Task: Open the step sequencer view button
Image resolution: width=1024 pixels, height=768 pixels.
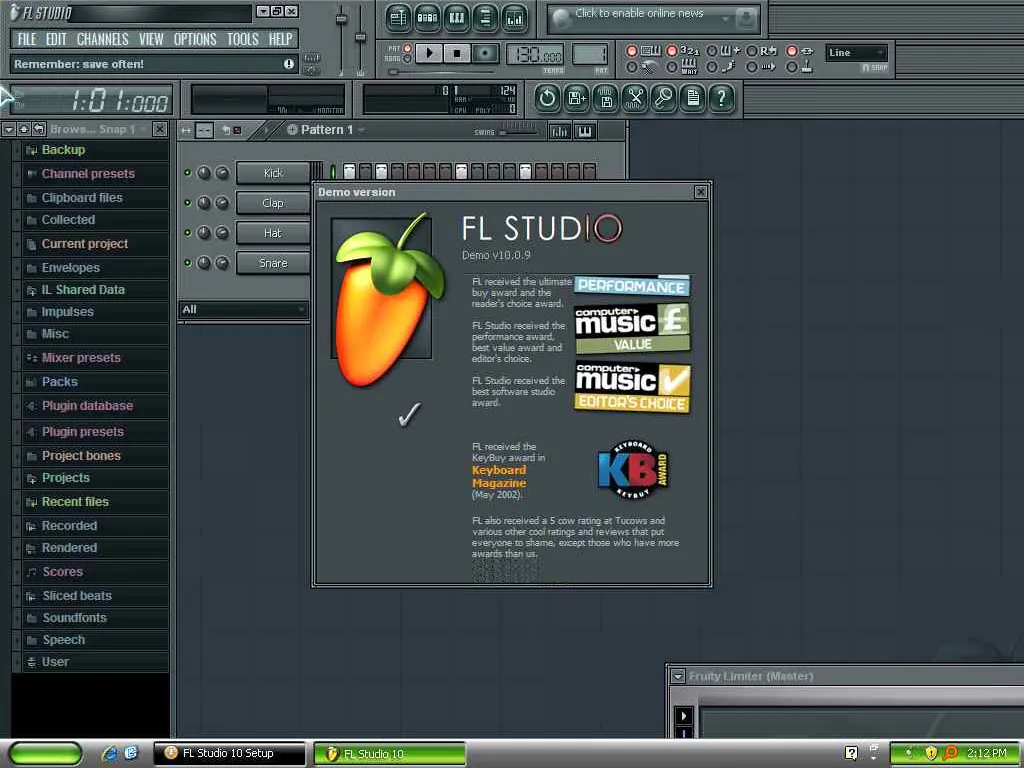Action: pyautogui.click(x=426, y=18)
